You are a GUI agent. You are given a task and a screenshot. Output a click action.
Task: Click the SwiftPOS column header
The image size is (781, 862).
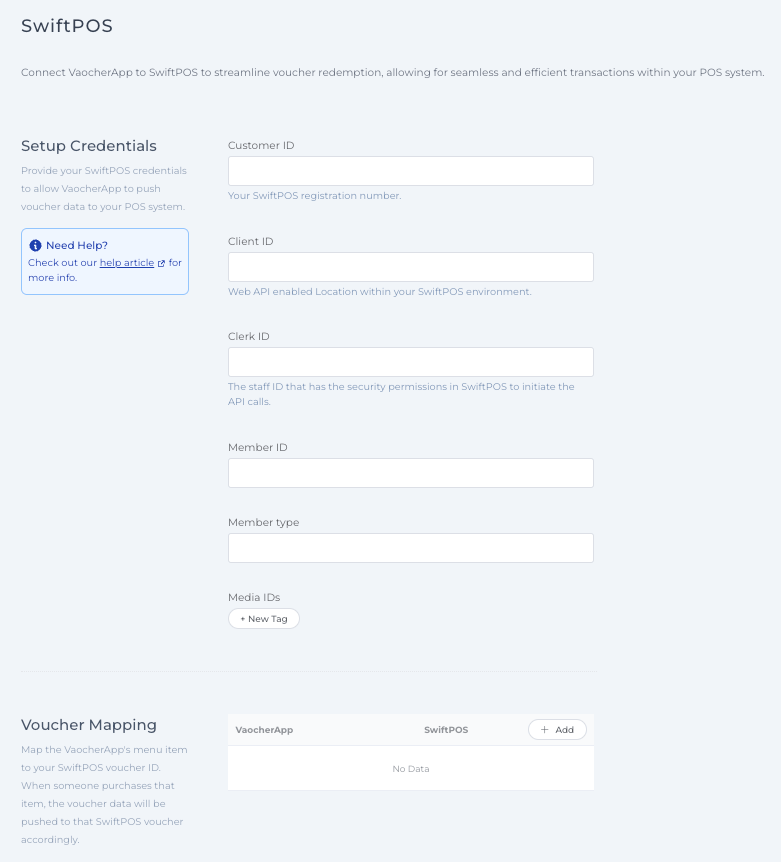coord(446,729)
